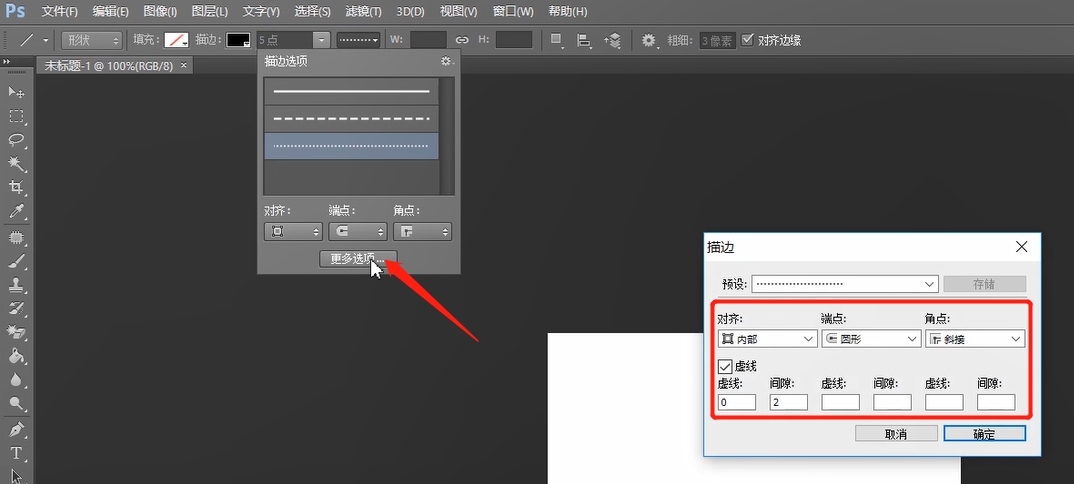Click the first 间隙 field containing 2
The image size is (1074, 484).
click(788, 402)
